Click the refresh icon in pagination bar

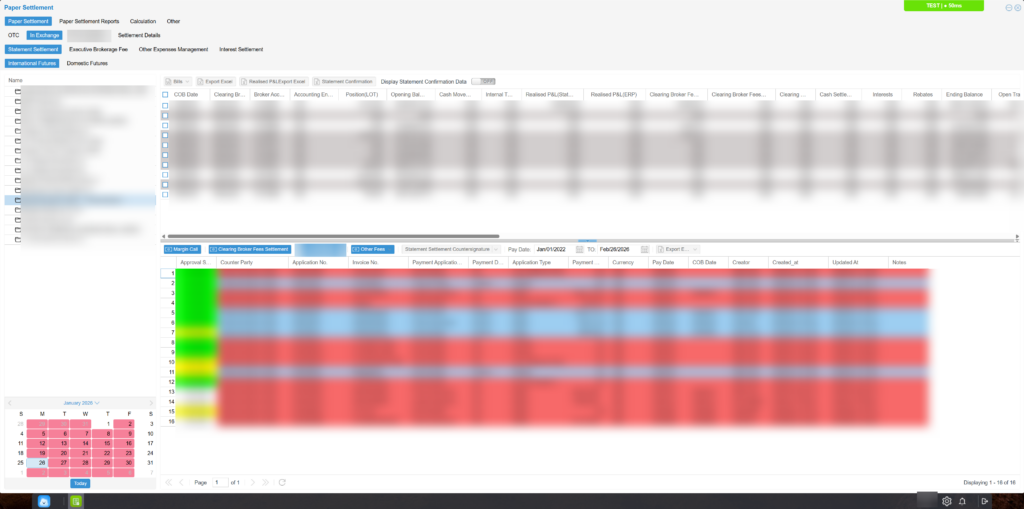tap(283, 482)
